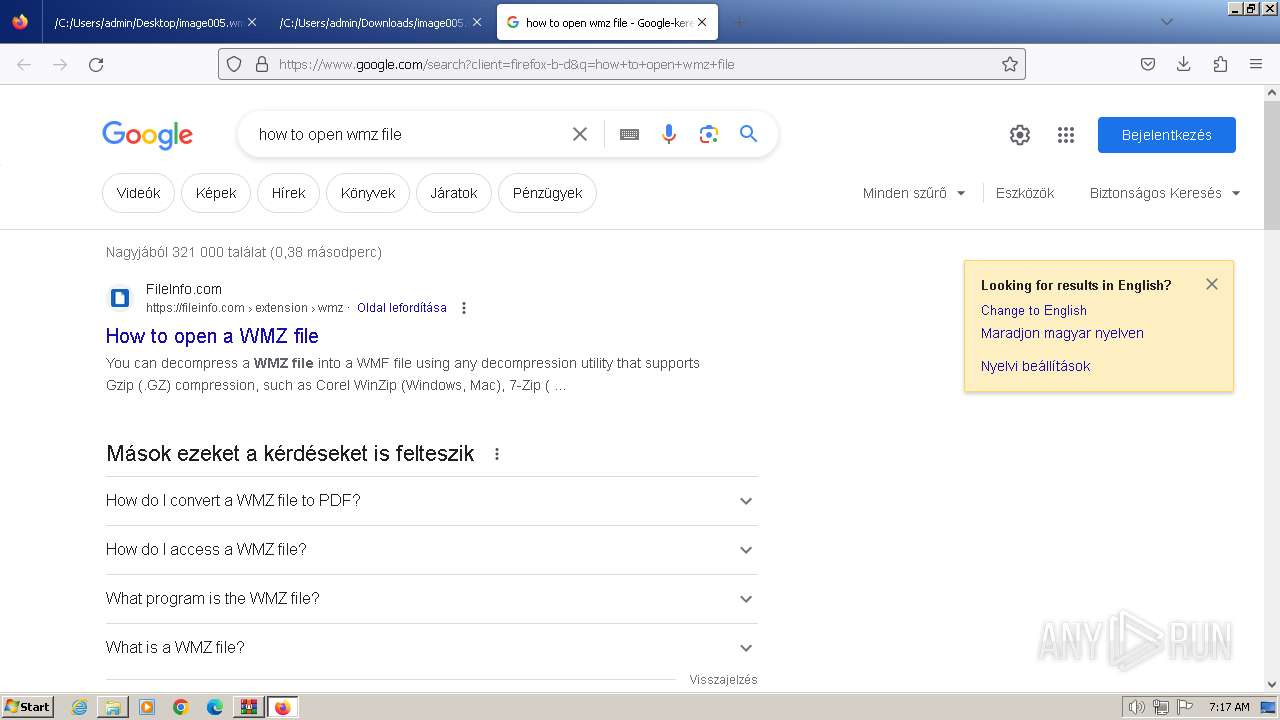The image size is (1280, 720).
Task: Click the Visszajelzés feedback link
Action: (723, 680)
